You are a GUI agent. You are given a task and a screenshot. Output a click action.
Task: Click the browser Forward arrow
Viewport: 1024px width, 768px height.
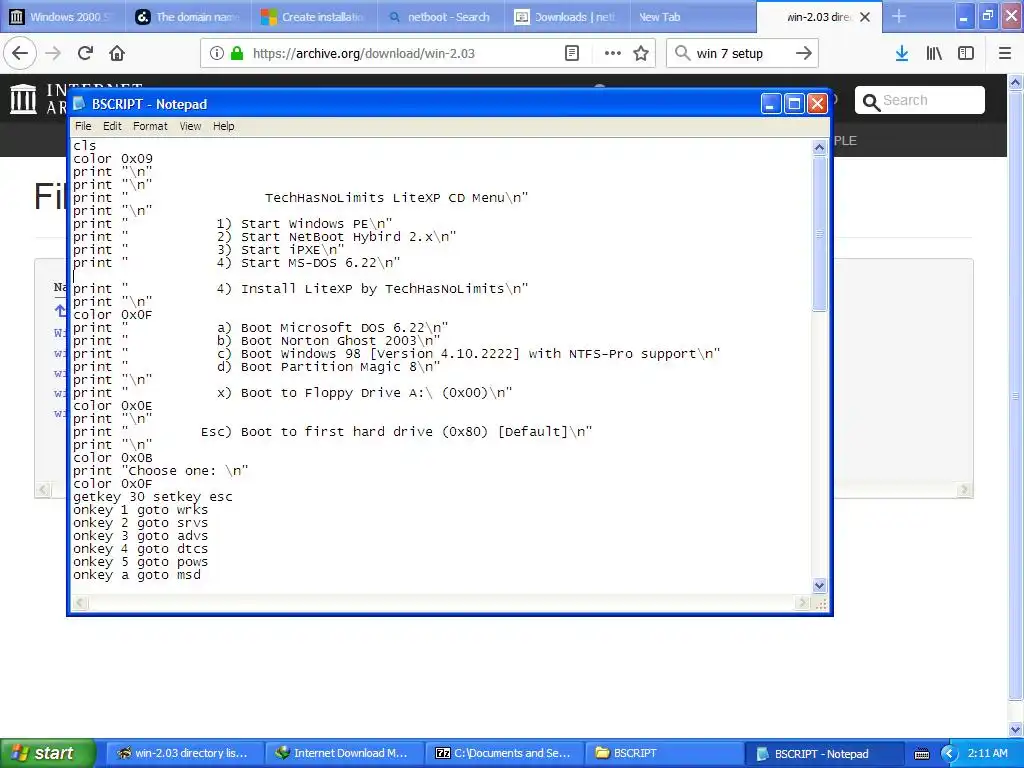coord(53,54)
